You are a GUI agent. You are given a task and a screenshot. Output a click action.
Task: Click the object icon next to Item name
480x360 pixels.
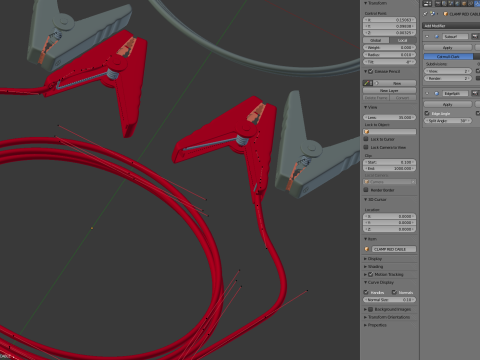pos(367,249)
